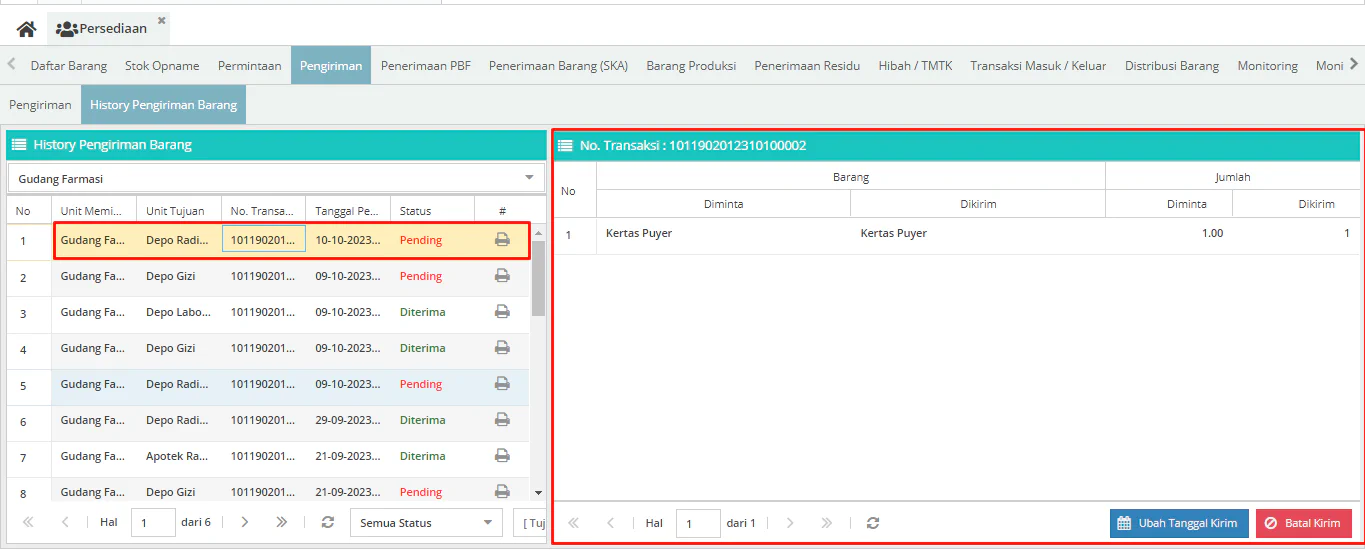Screen dimensions: 1365x550
Task: Go to last page in transaction detail
Action: 827,523
